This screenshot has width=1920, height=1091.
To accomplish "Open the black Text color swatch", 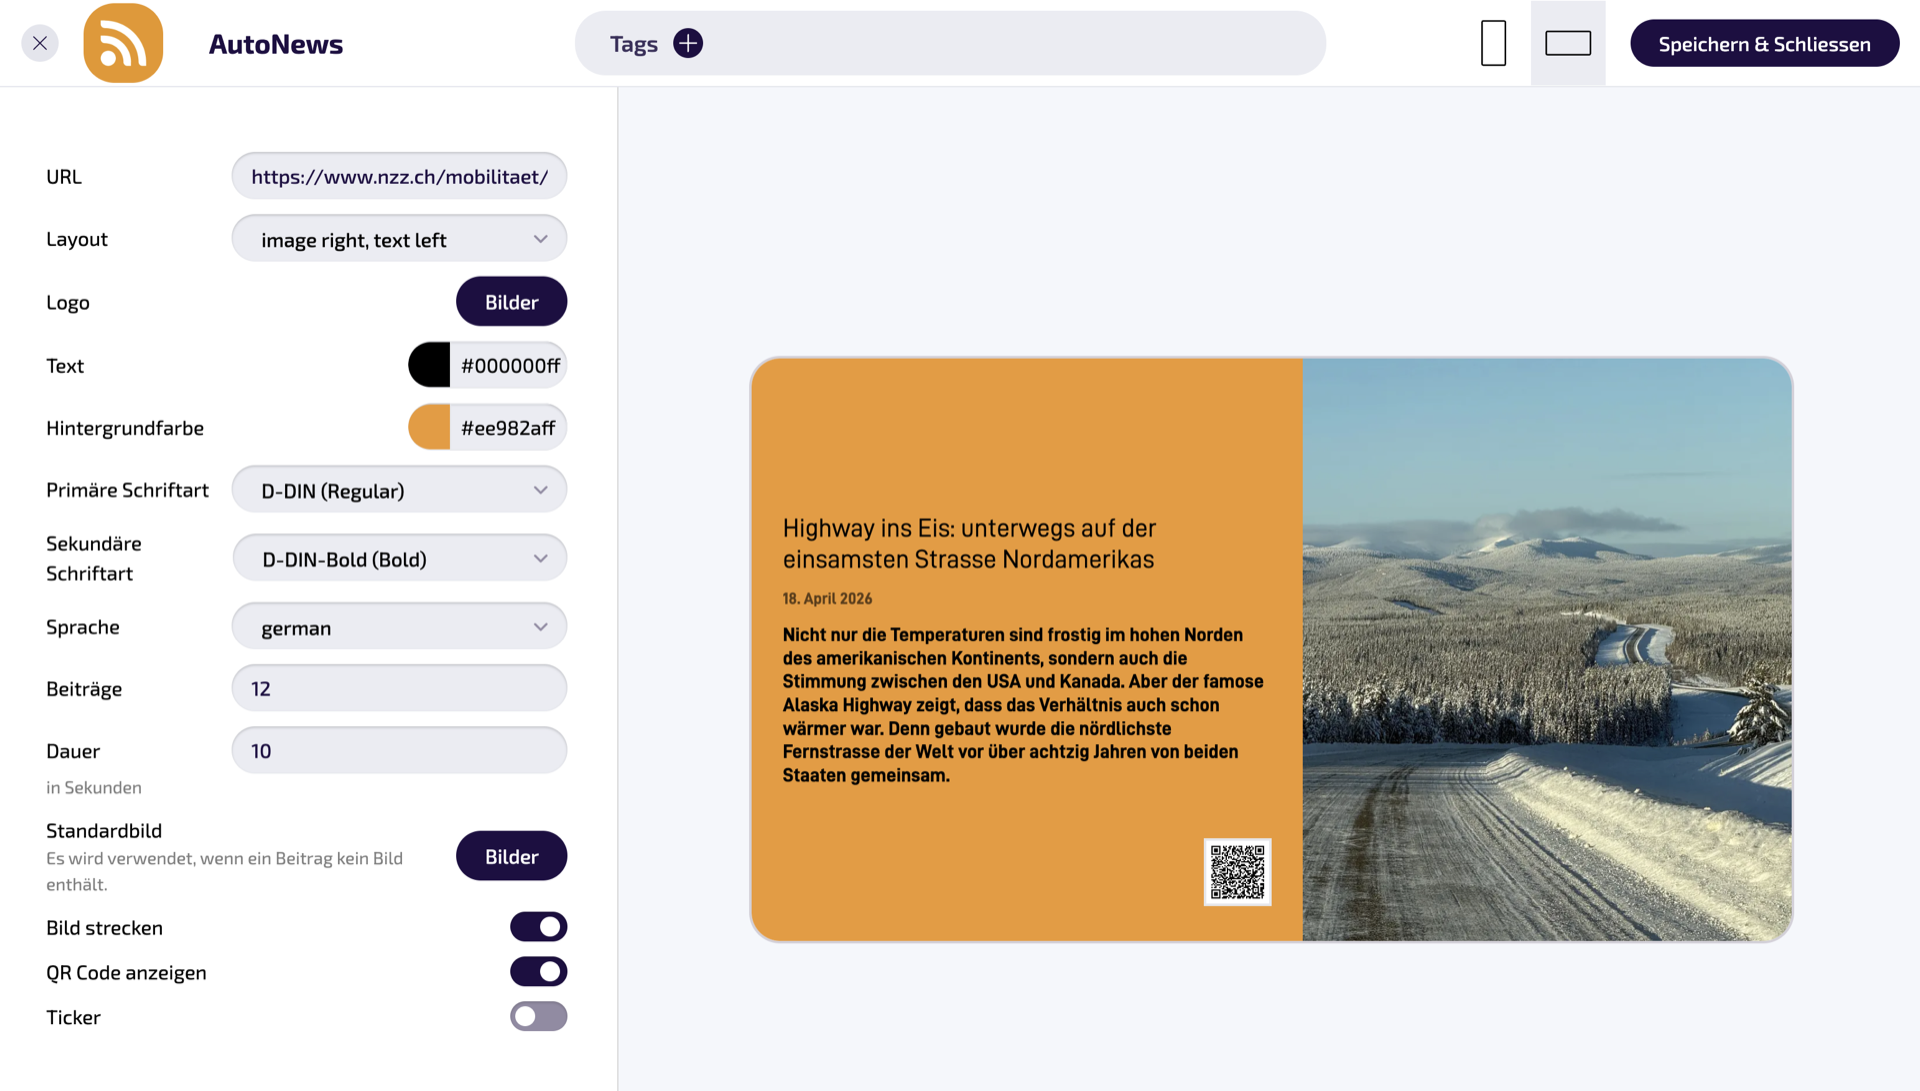I will pos(429,365).
